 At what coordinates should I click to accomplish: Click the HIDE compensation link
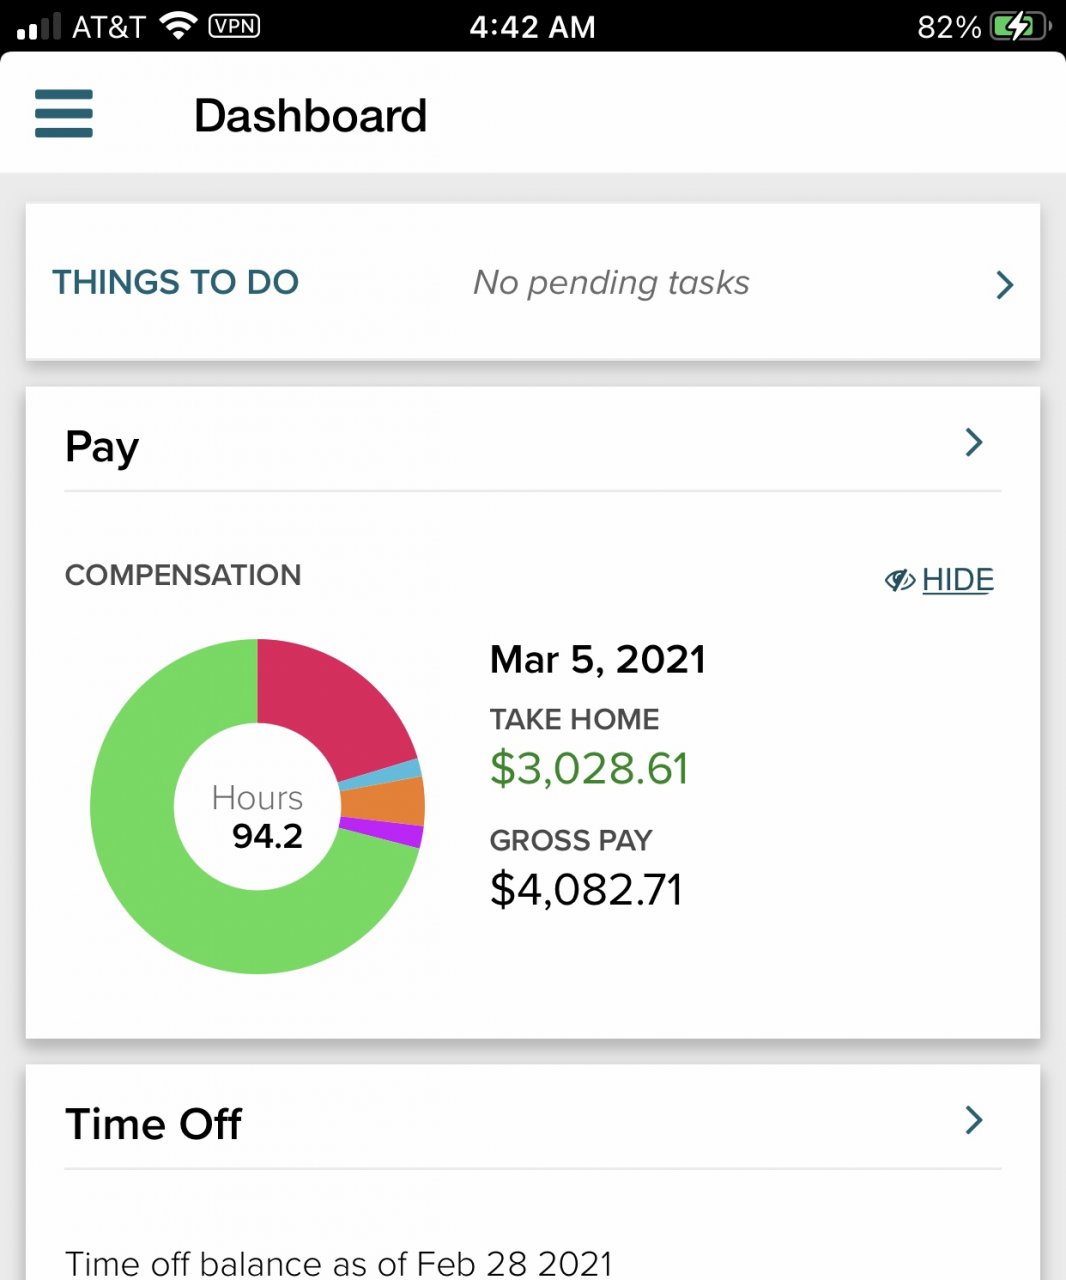[x=957, y=580]
